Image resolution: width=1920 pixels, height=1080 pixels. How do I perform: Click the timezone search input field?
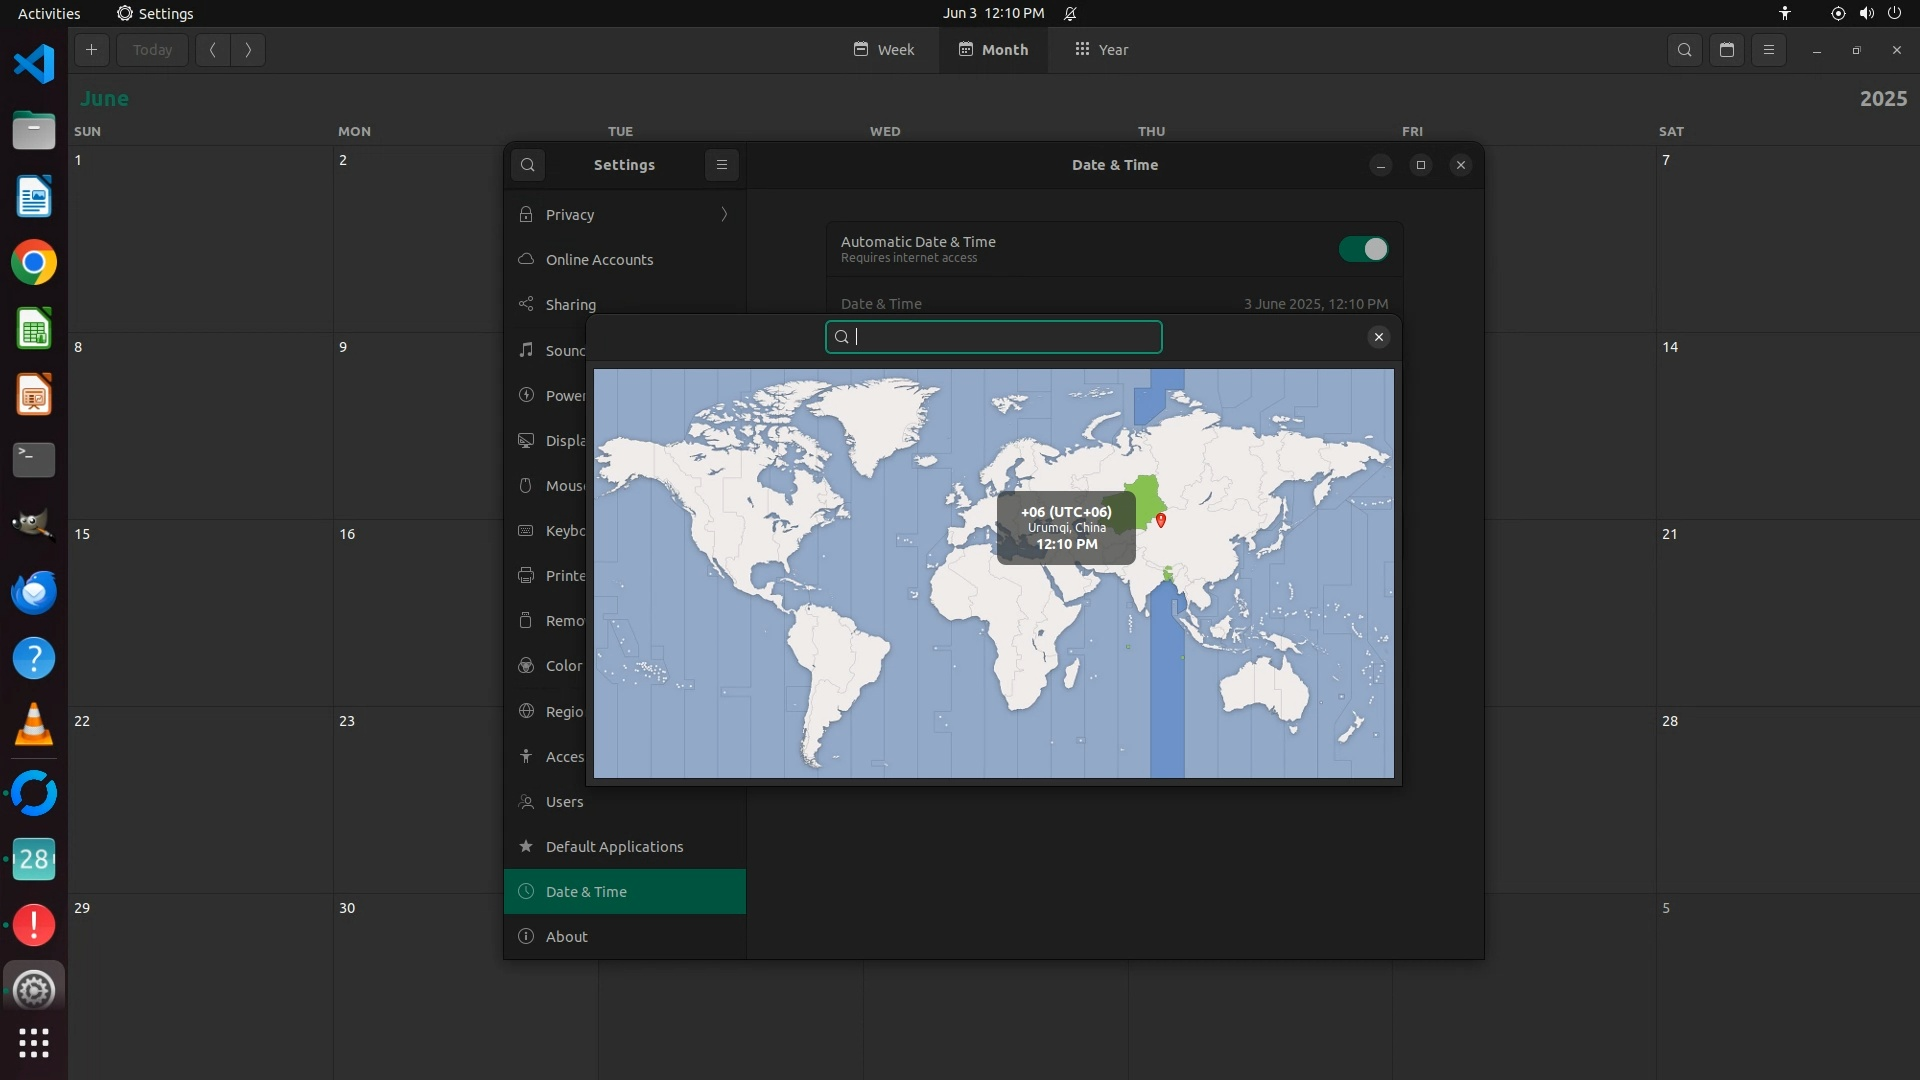(x=1000, y=337)
